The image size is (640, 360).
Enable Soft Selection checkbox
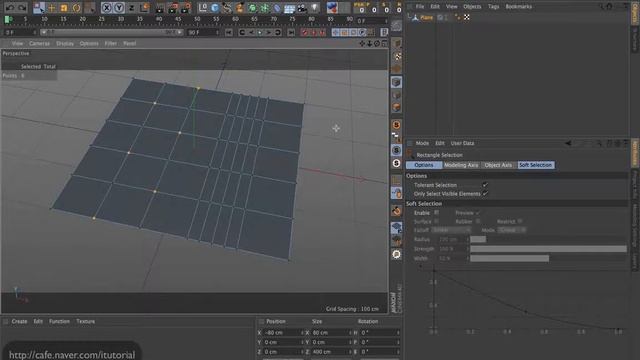click(436, 213)
